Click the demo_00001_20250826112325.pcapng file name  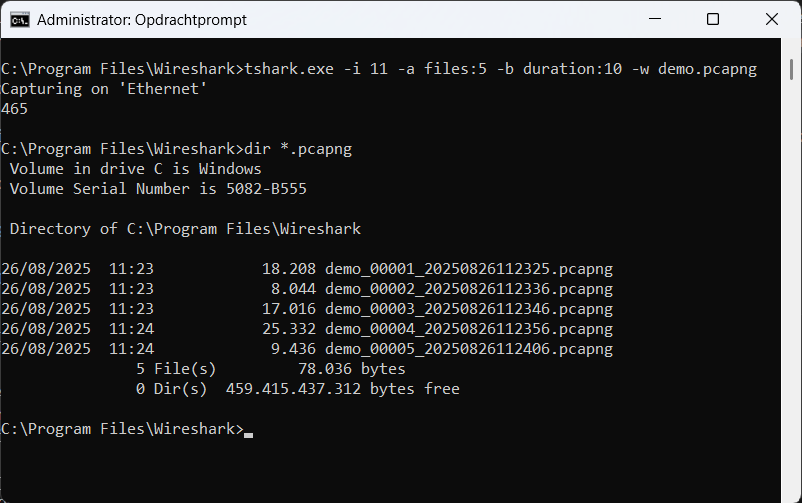(468, 269)
